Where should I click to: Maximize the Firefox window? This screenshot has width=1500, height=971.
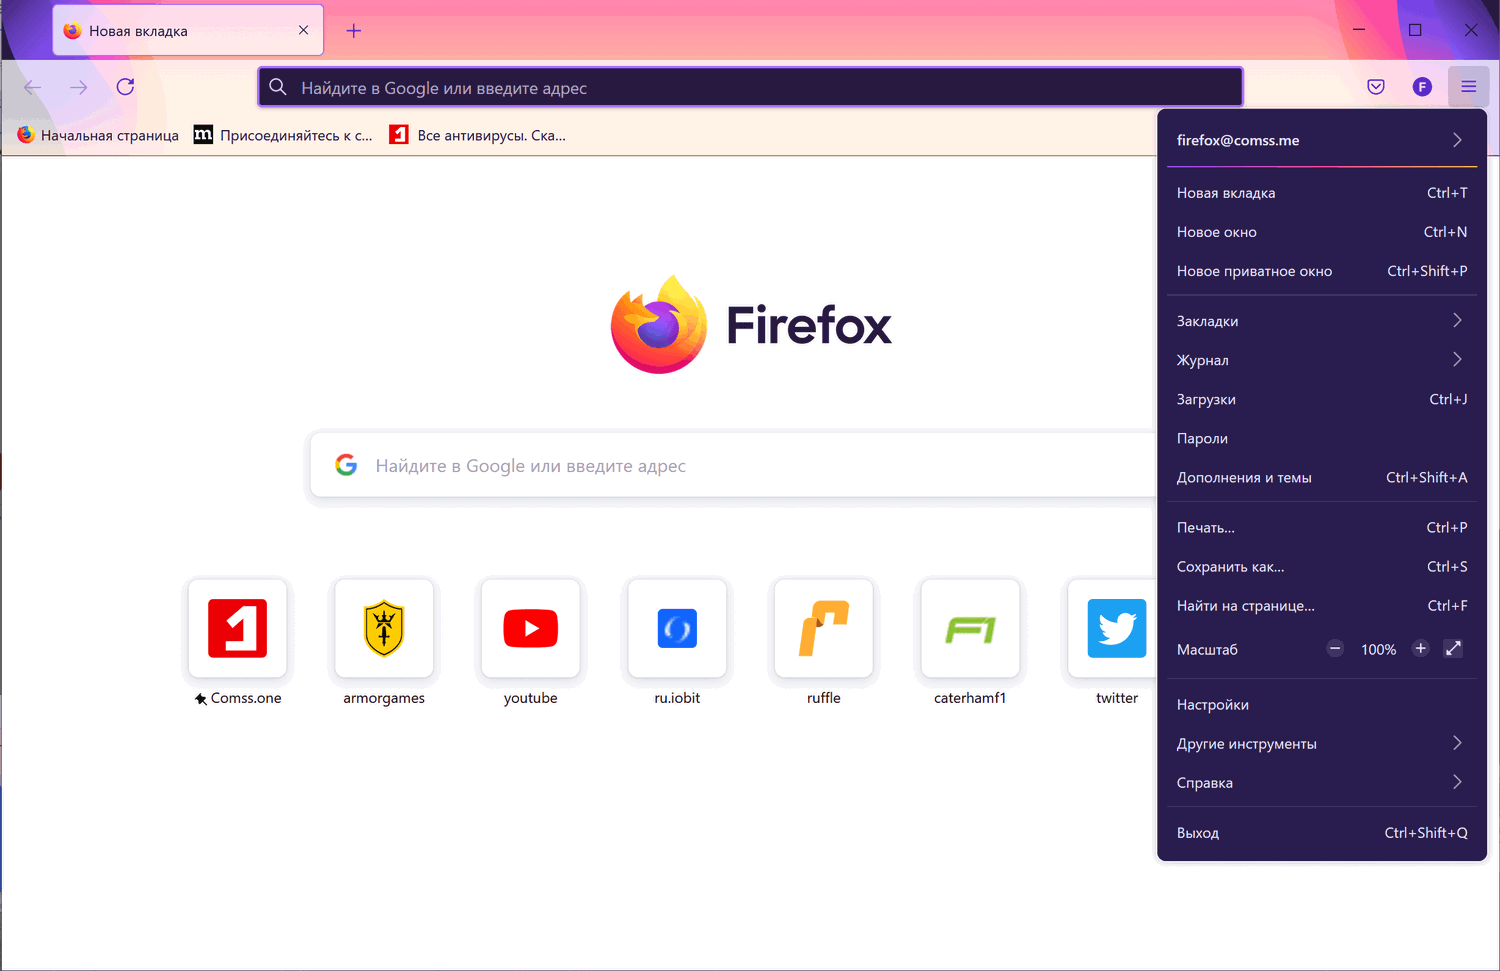1415,30
